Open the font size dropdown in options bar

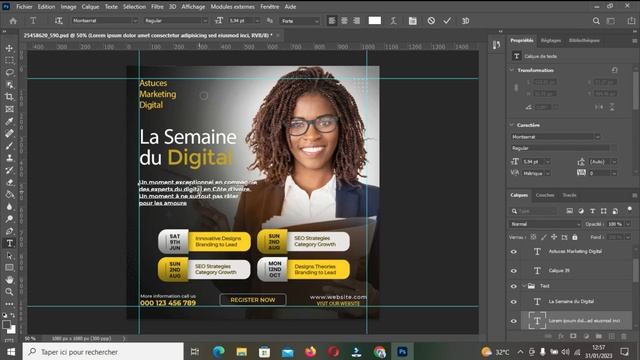pos(257,21)
